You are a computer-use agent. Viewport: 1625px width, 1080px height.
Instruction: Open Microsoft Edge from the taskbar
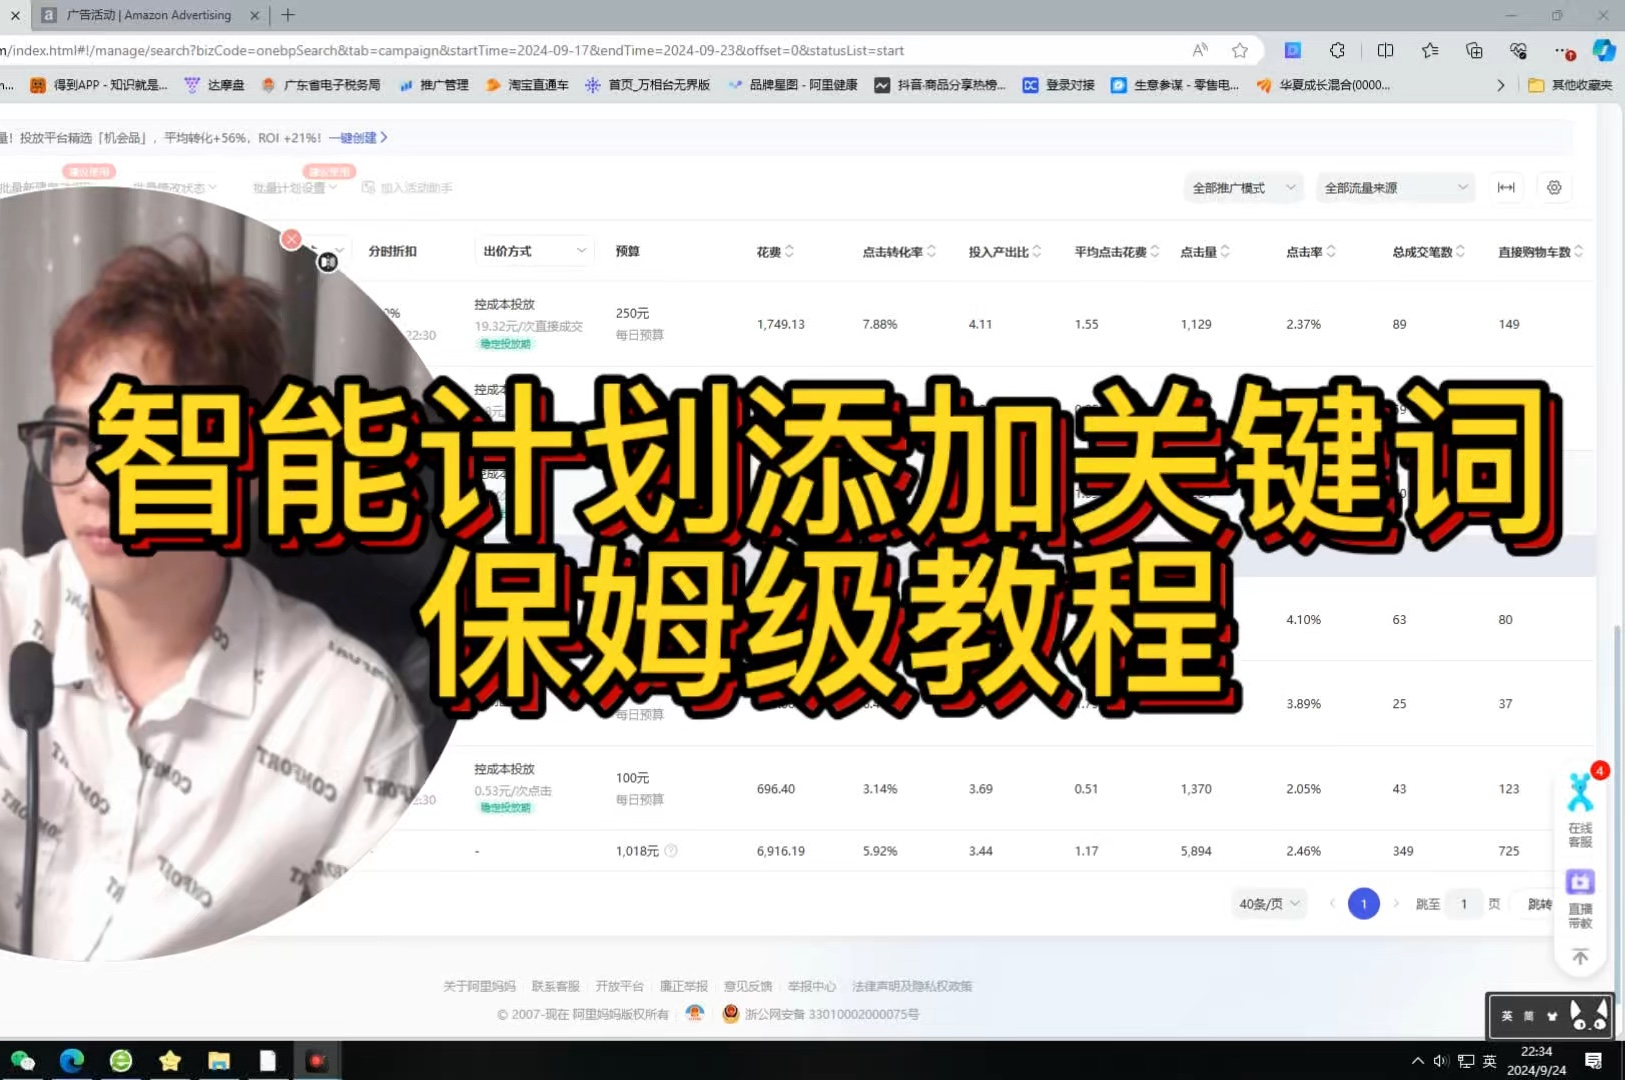click(x=72, y=1061)
